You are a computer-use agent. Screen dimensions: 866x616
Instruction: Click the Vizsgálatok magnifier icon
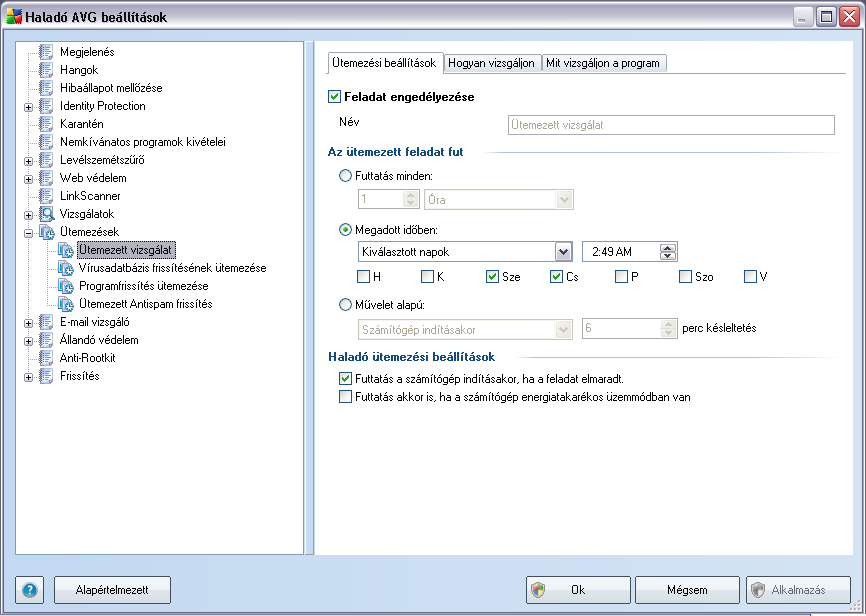(46, 214)
